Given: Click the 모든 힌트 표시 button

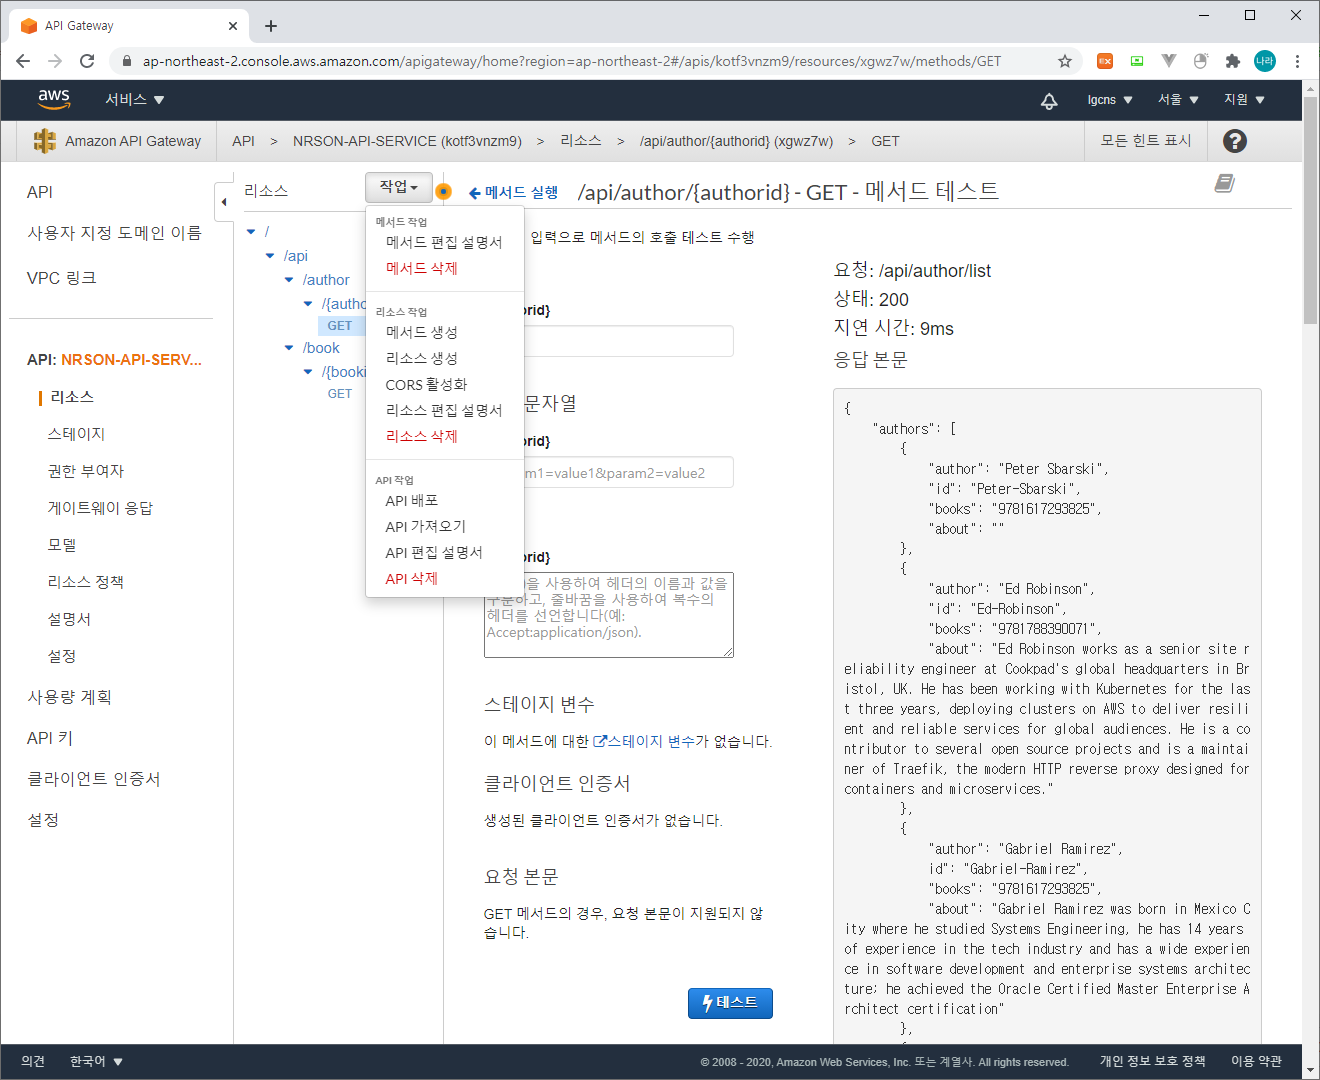Looking at the screenshot, I should (x=1146, y=141).
